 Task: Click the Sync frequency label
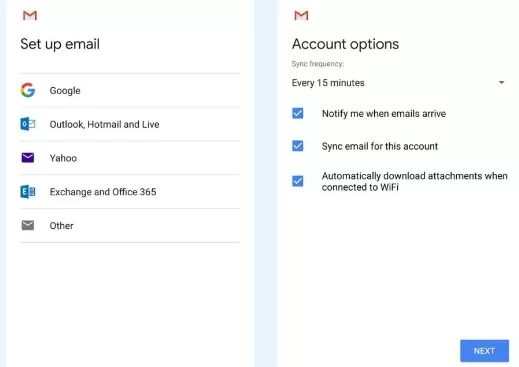(318, 64)
